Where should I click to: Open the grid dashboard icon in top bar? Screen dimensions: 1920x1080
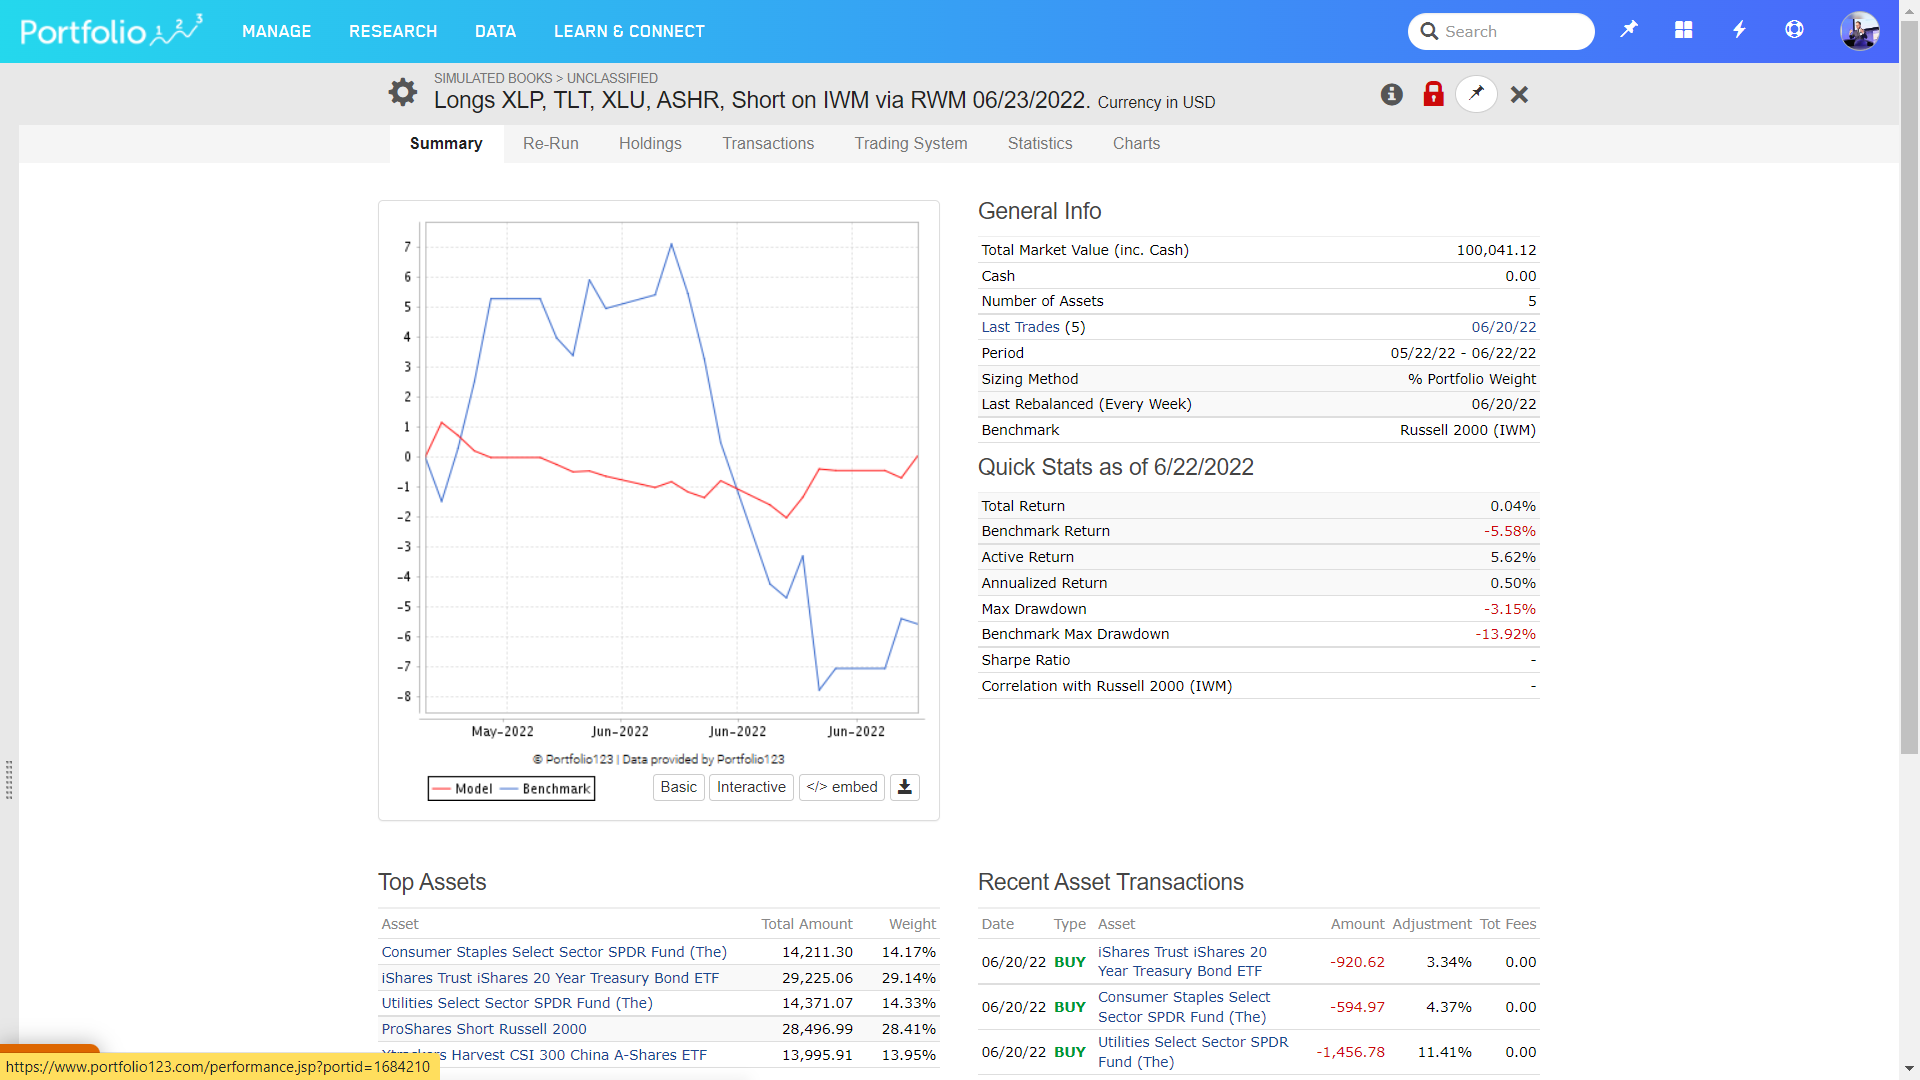point(1684,30)
